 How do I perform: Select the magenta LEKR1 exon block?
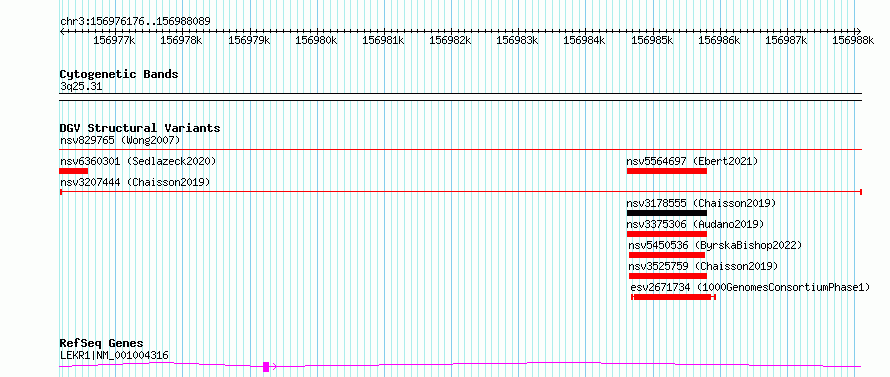point(266,367)
